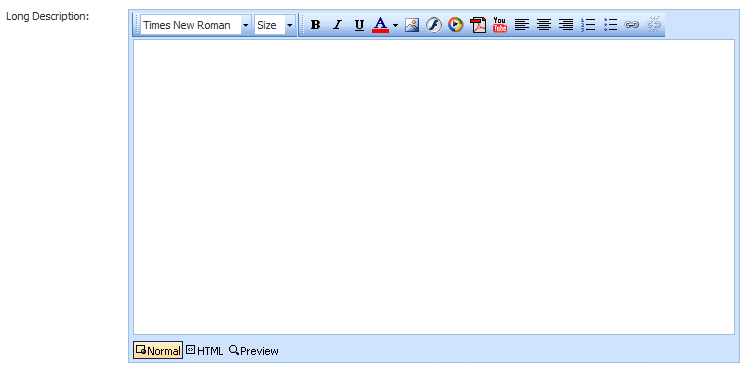The width and height of the screenshot is (748, 374).
Task: Toggle italic formatting
Action: tap(338, 25)
